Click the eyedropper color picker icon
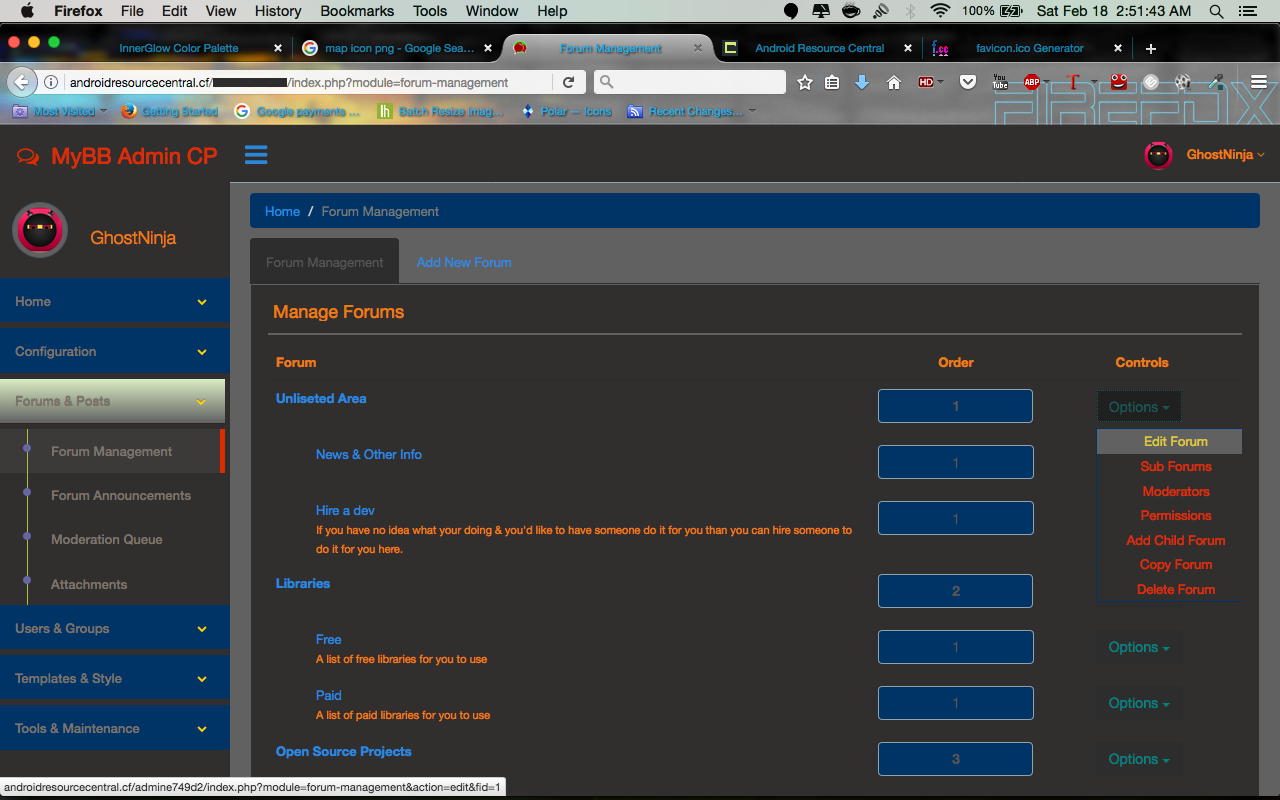This screenshot has width=1280, height=800. click(x=1216, y=83)
